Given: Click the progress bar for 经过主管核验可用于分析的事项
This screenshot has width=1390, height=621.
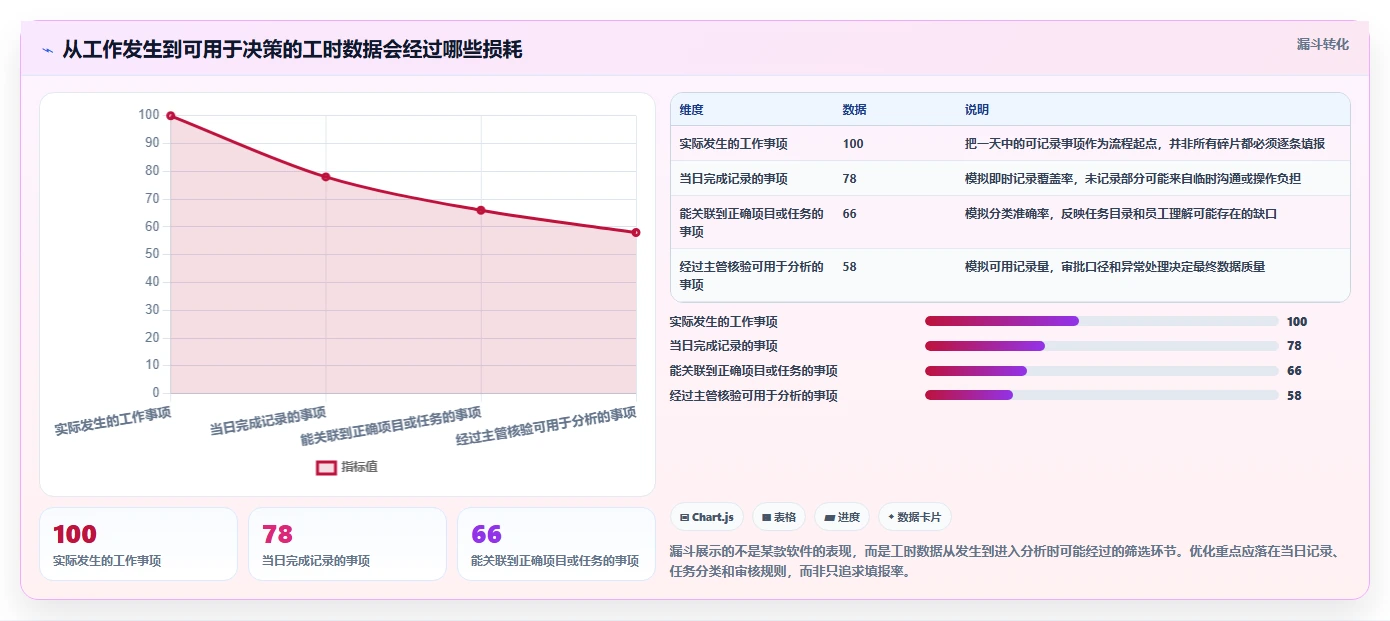Looking at the screenshot, I should coord(1102,395).
